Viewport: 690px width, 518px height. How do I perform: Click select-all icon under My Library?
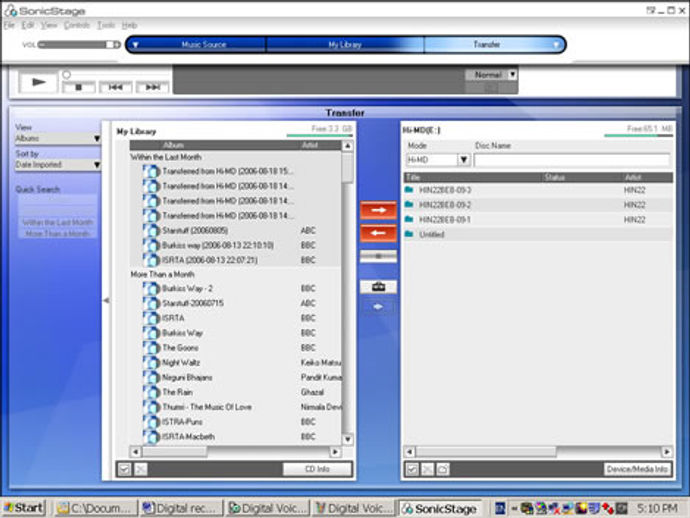click(124, 469)
